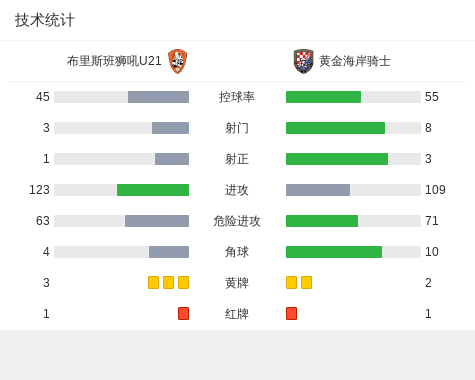This screenshot has width=475, height=380.
Task: Click the Gold Coast Knights checkered shield crest
Action: [x=303, y=61]
